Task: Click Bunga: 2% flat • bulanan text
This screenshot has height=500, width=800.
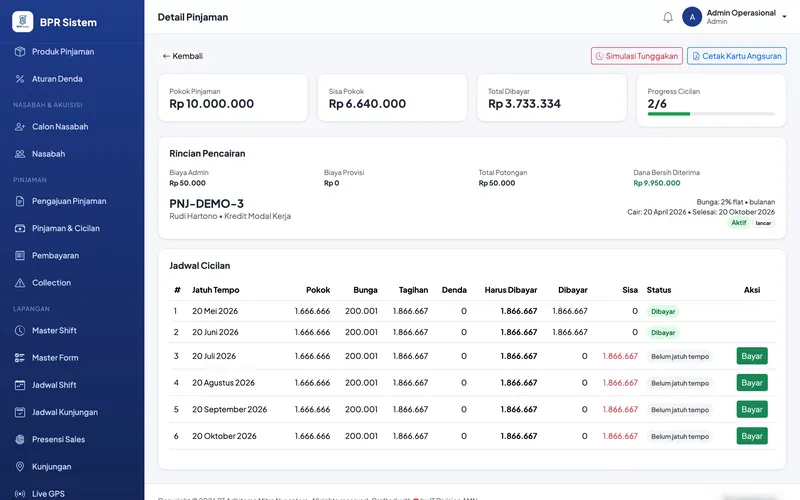Action: pos(736,202)
